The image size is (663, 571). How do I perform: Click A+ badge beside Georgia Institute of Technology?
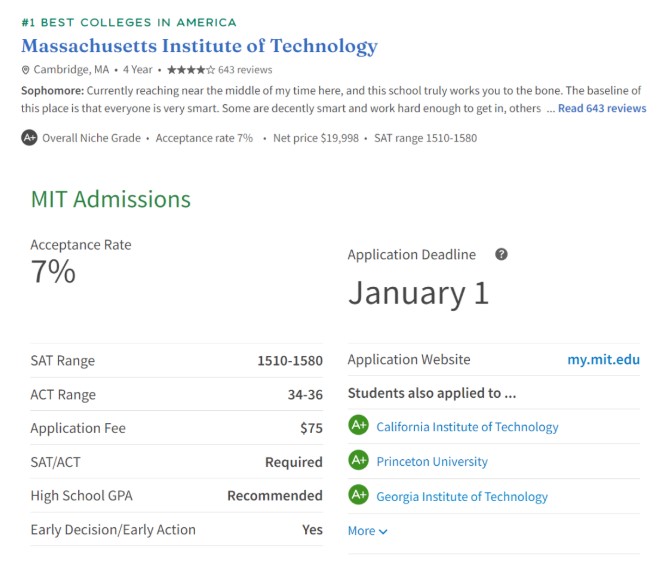[x=359, y=494]
